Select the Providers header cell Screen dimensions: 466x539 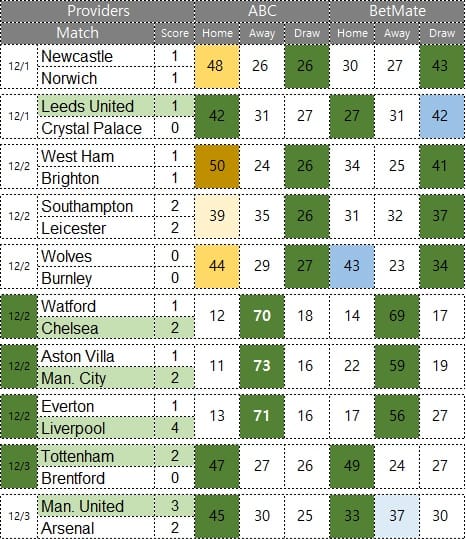click(98, 11)
